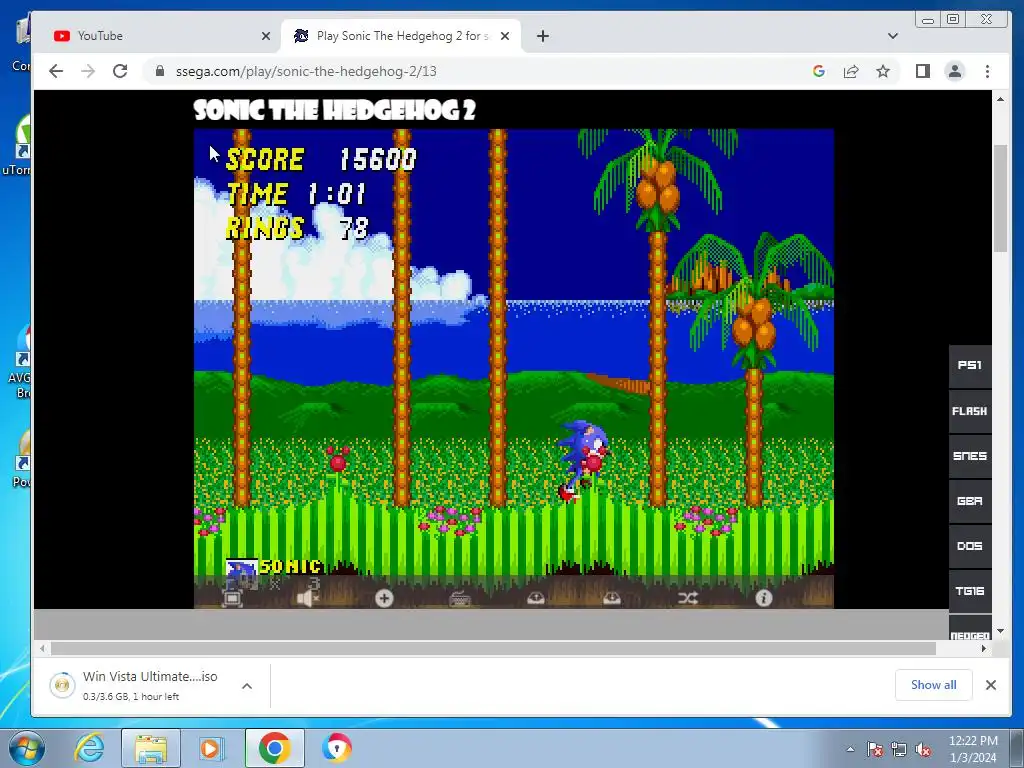Click the Chrome taskbar icon
This screenshot has width=1024, height=768.
(274, 748)
